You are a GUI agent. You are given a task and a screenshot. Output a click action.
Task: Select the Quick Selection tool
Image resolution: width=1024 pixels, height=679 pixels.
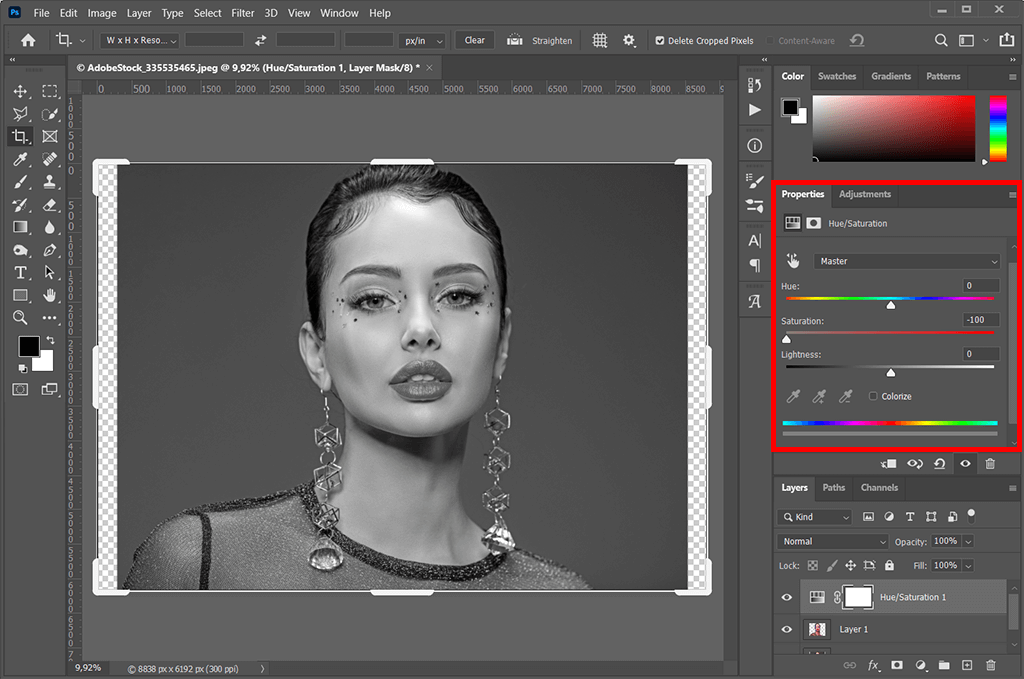[x=50, y=114]
